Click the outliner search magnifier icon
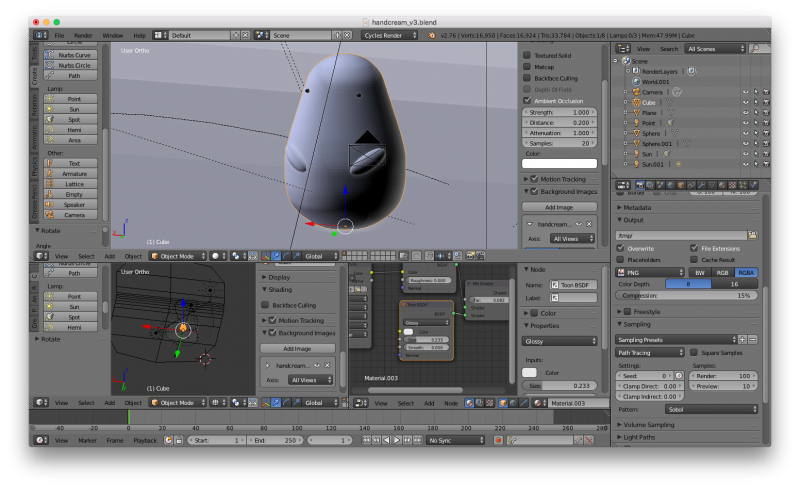The width and height of the screenshot is (800, 488). point(755,48)
